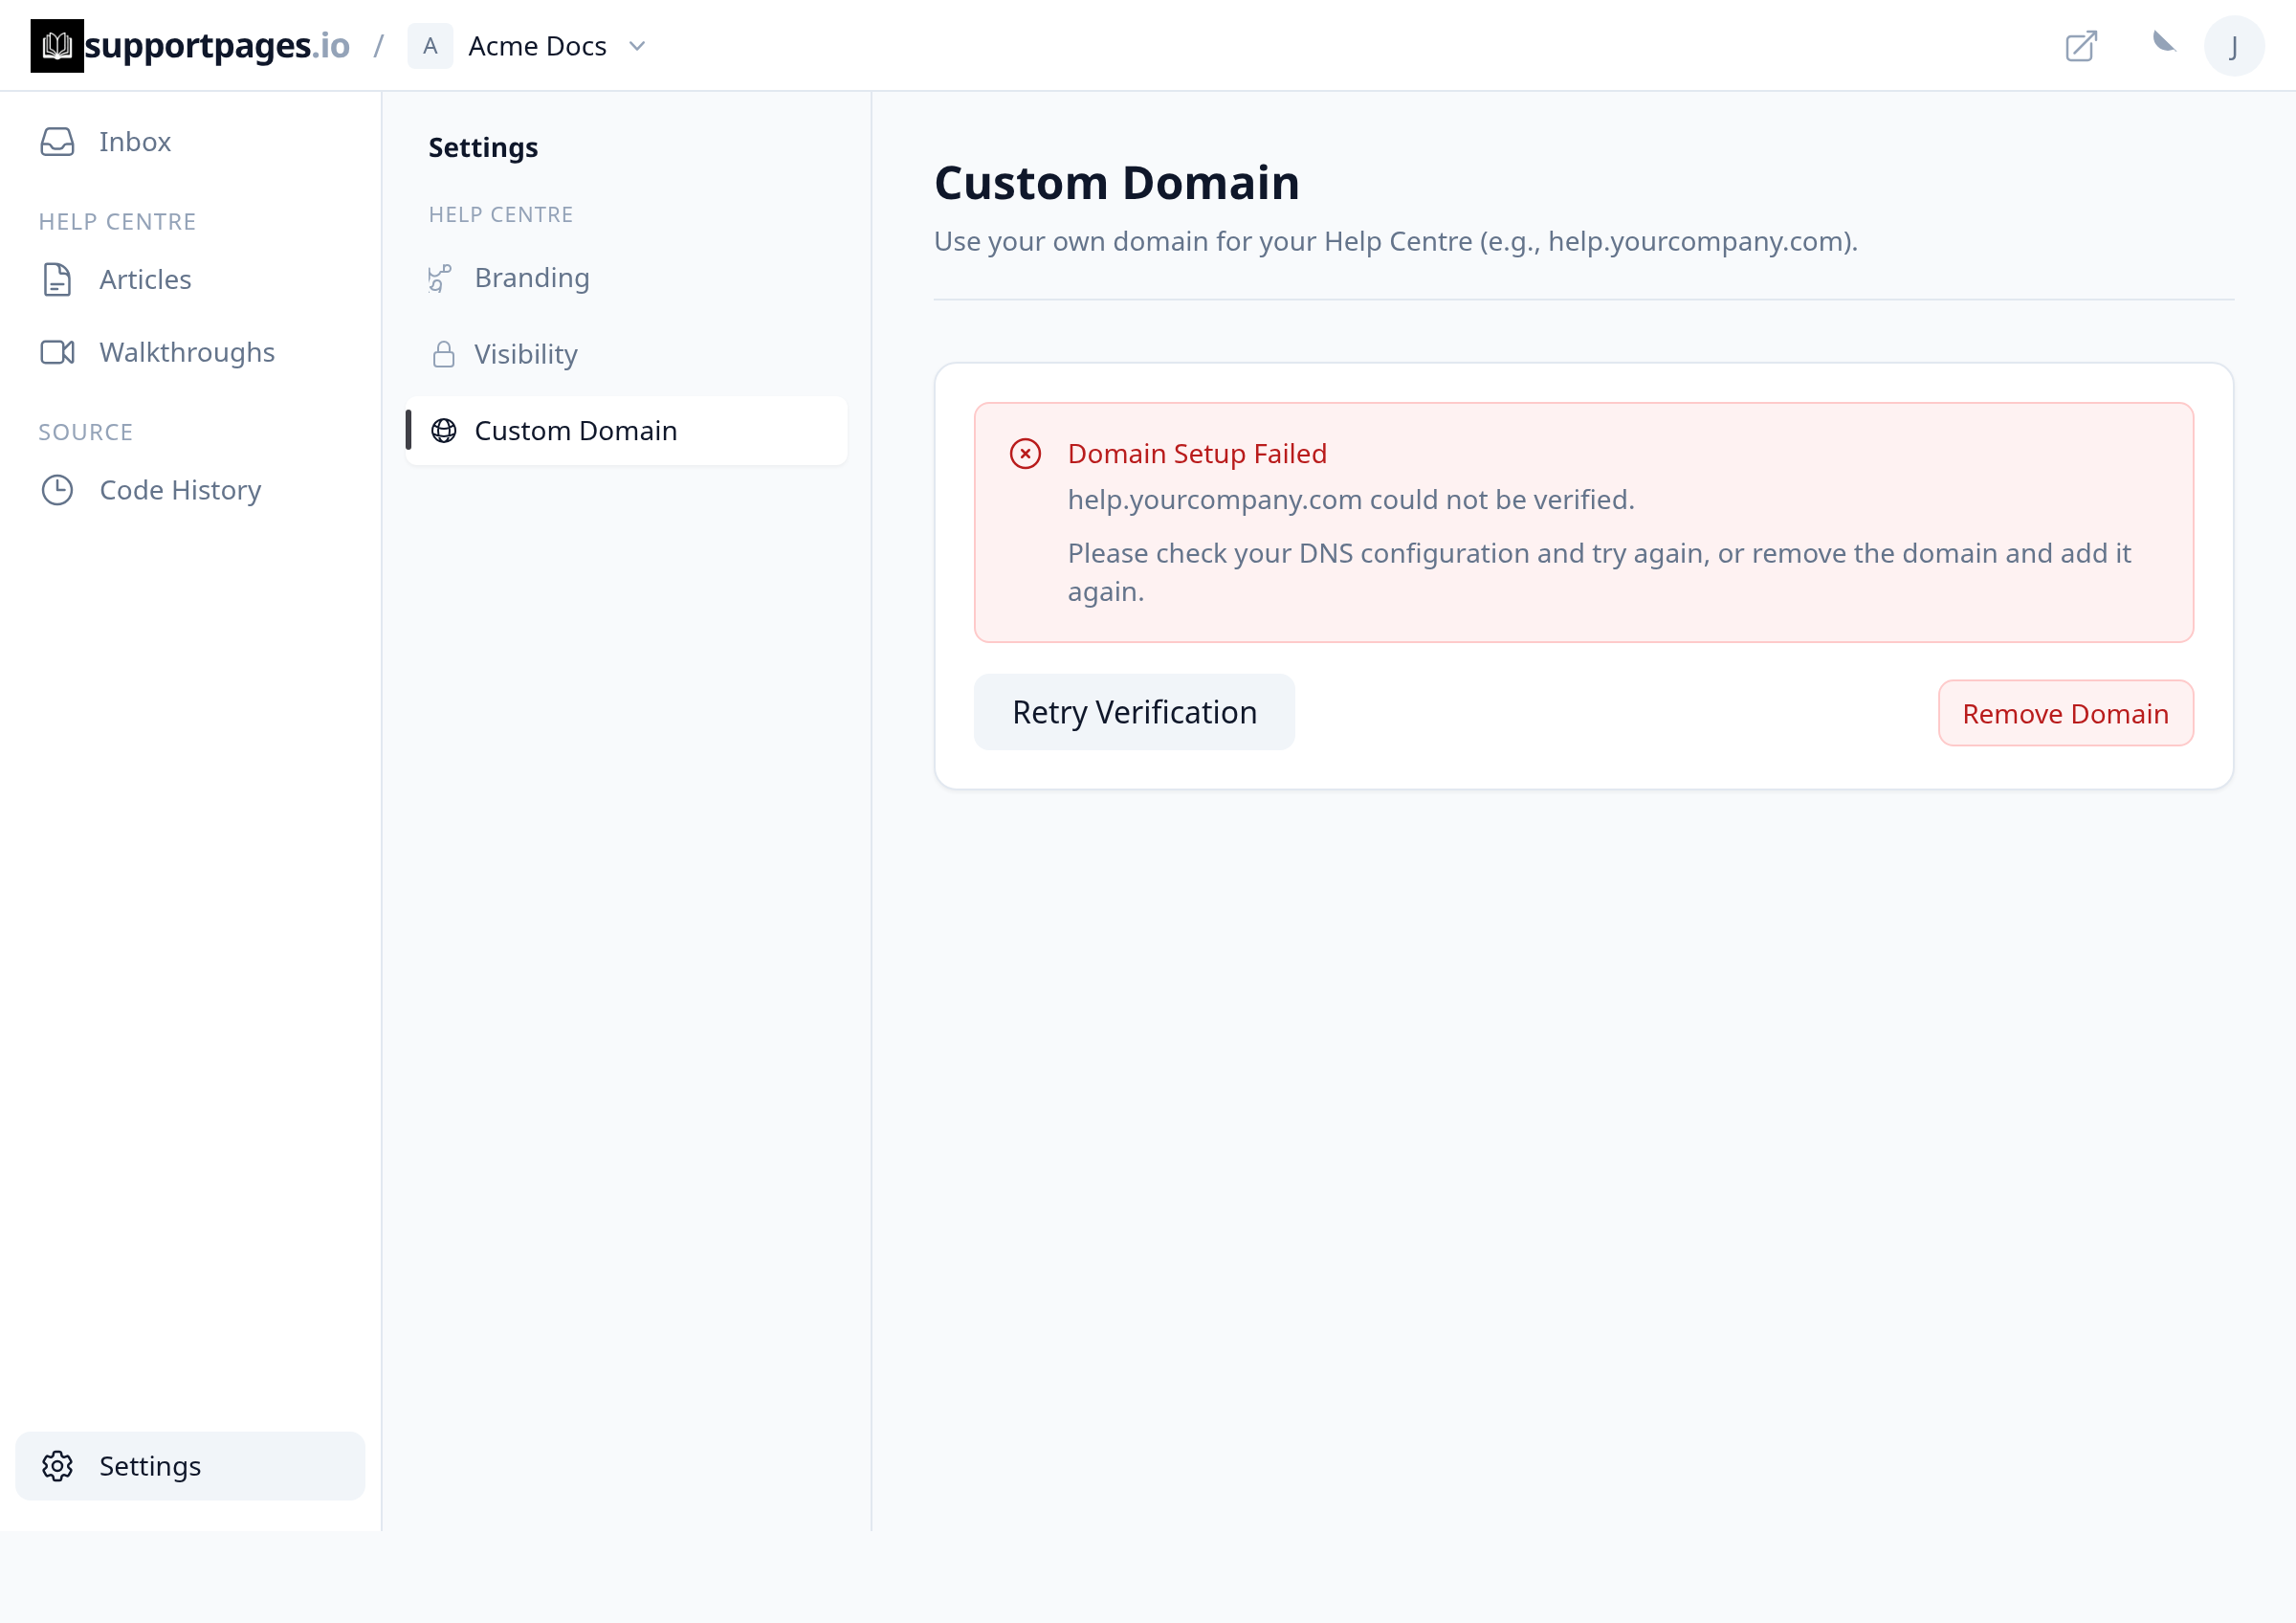Click the supportpages.io brand name link
The height and width of the screenshot is (1623, 2296).
217,46
